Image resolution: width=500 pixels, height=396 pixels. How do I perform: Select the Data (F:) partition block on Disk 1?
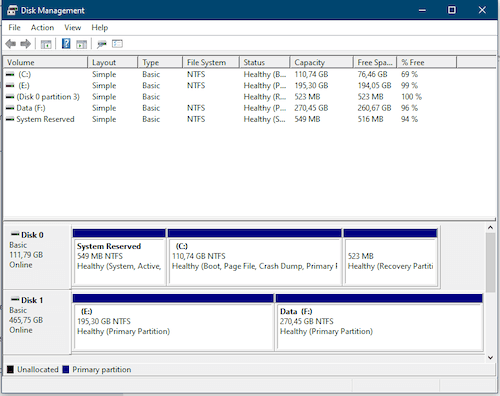[379, 322]
